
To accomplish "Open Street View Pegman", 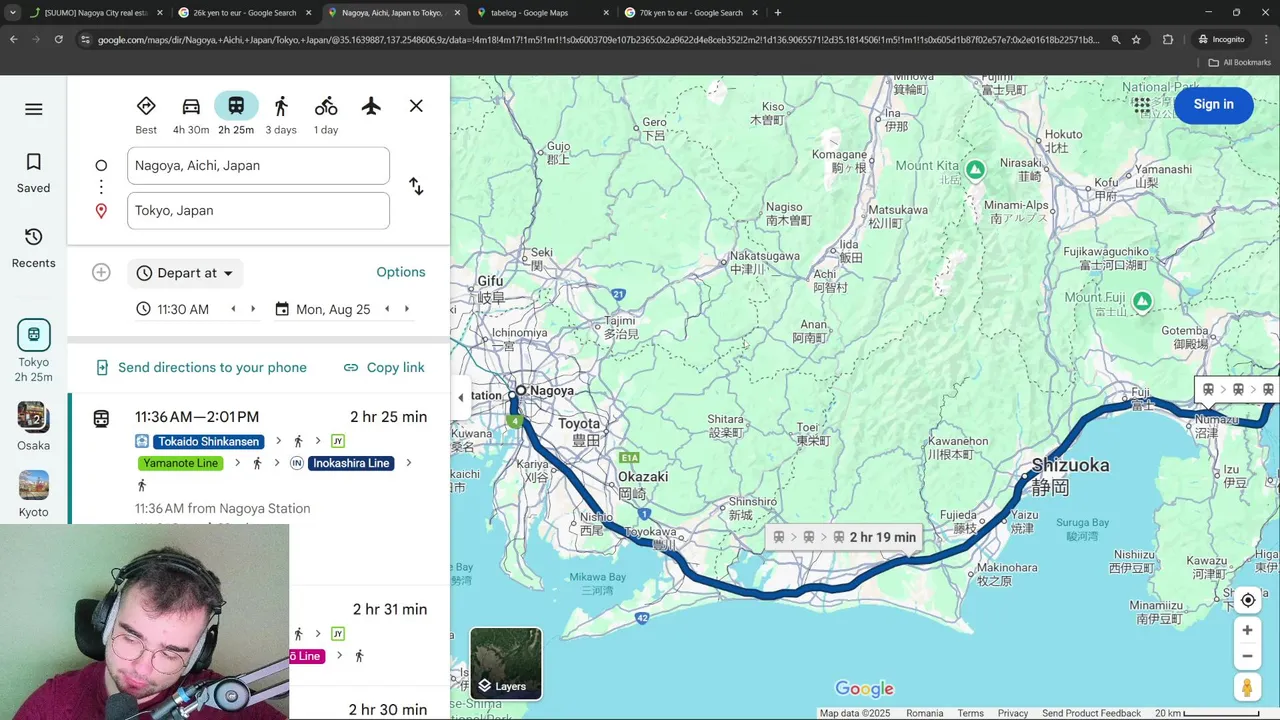I will coord(1247,688).
